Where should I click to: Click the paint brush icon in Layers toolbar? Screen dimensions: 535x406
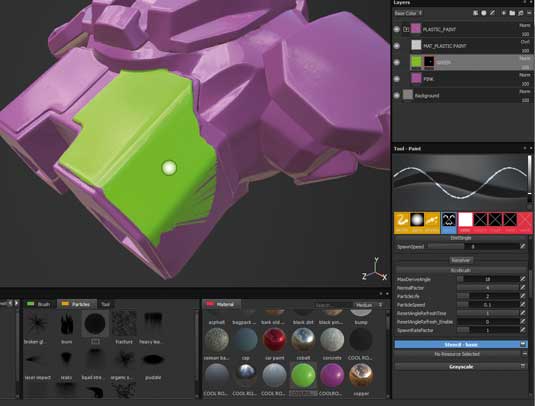(x=493, y=13)
